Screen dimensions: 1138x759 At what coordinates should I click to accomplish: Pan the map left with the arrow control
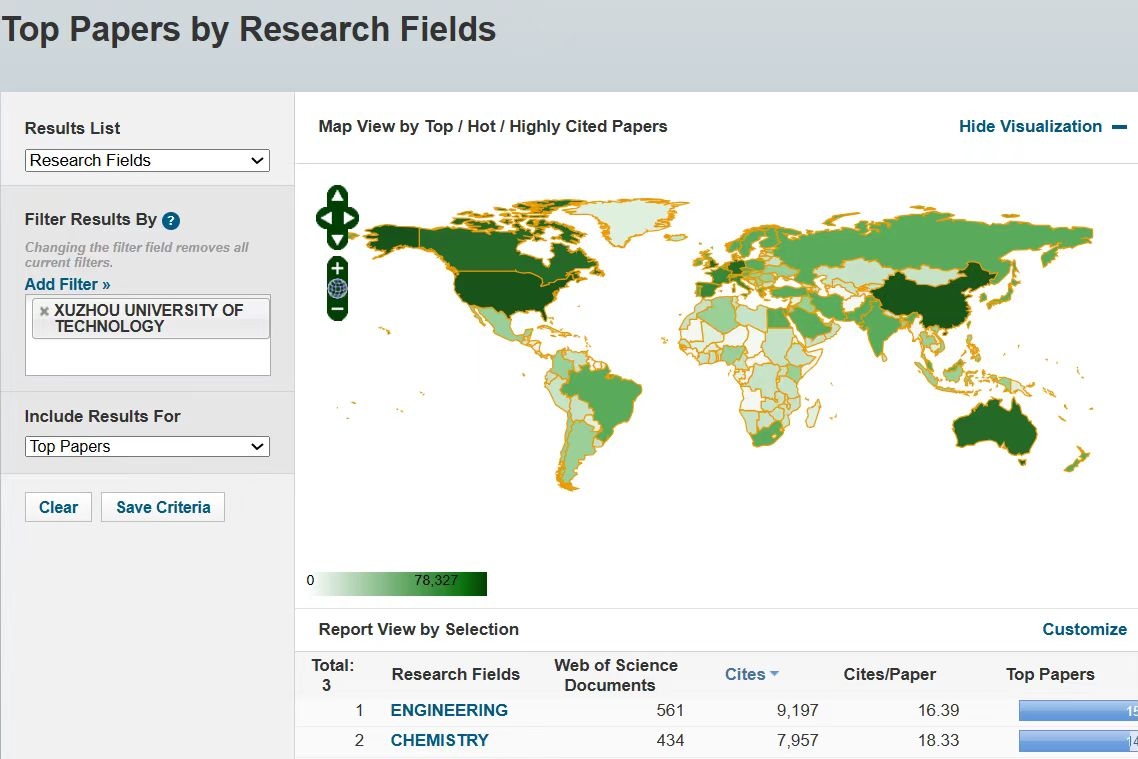click(x=324, y=218)
